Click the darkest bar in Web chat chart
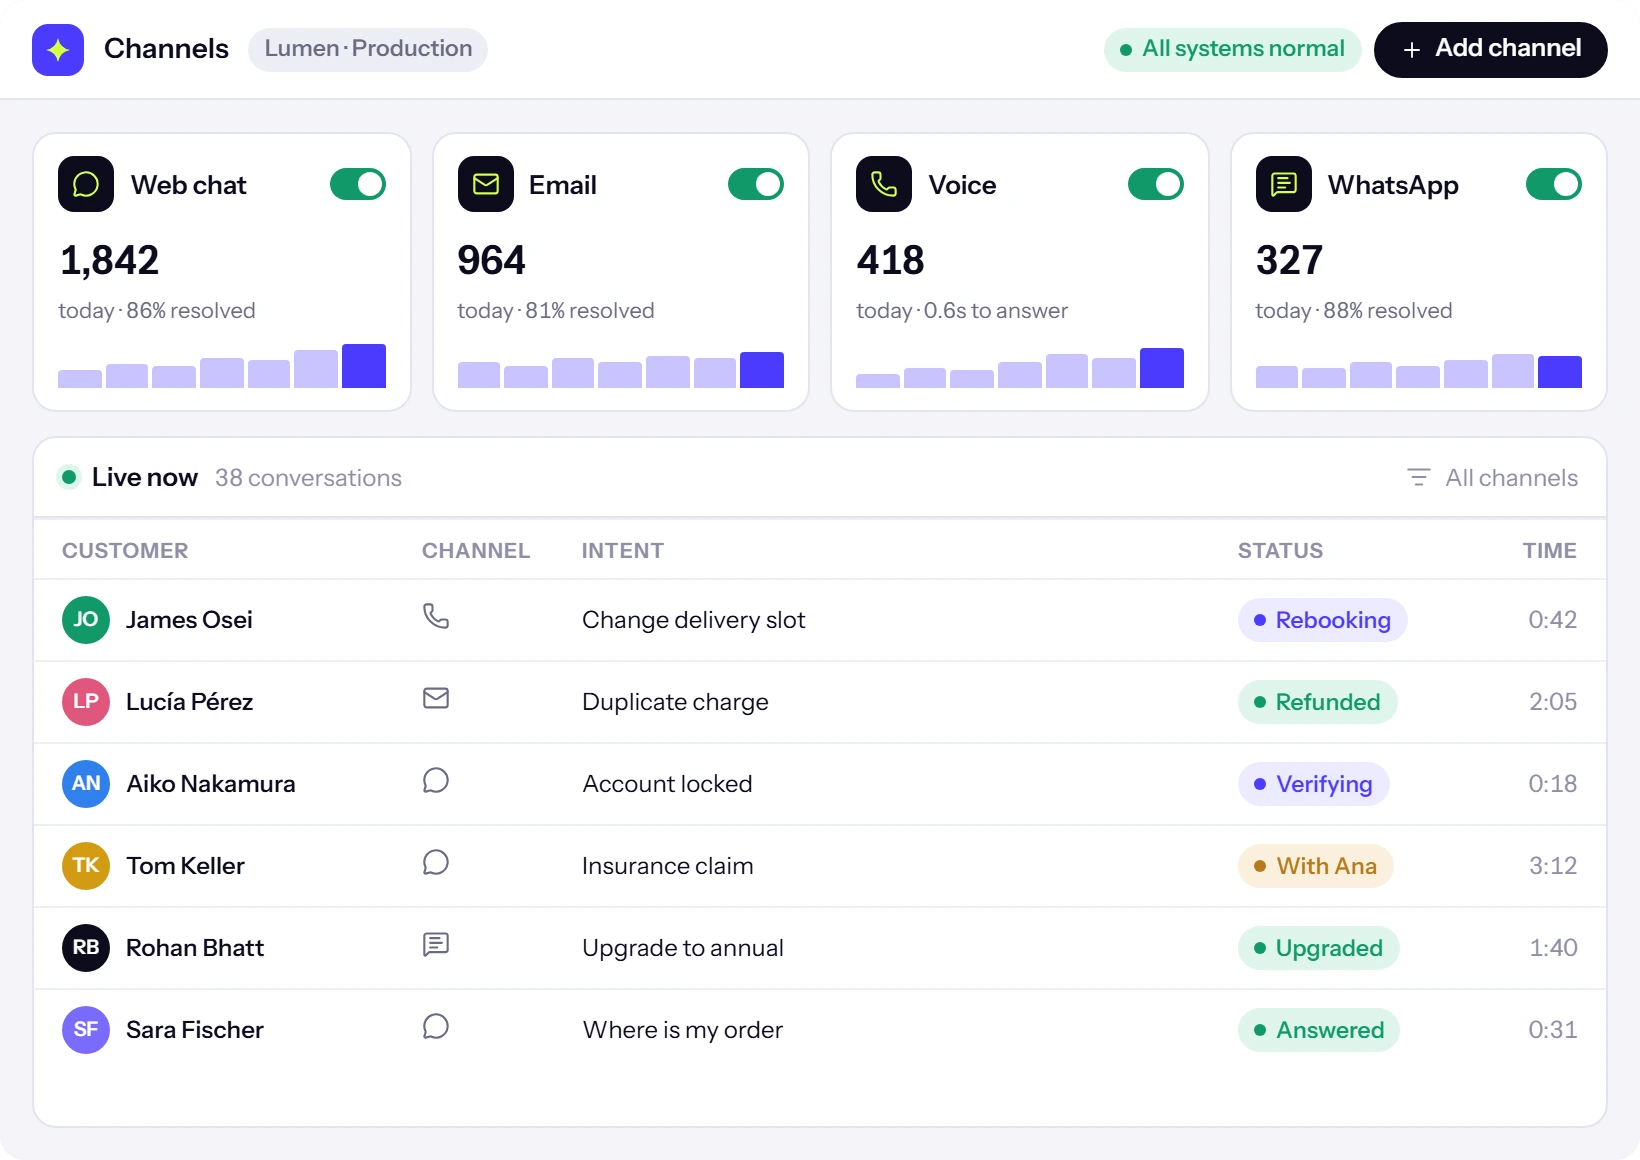Viewport: 1640px width, 1160px height. [x=364, y=366]
